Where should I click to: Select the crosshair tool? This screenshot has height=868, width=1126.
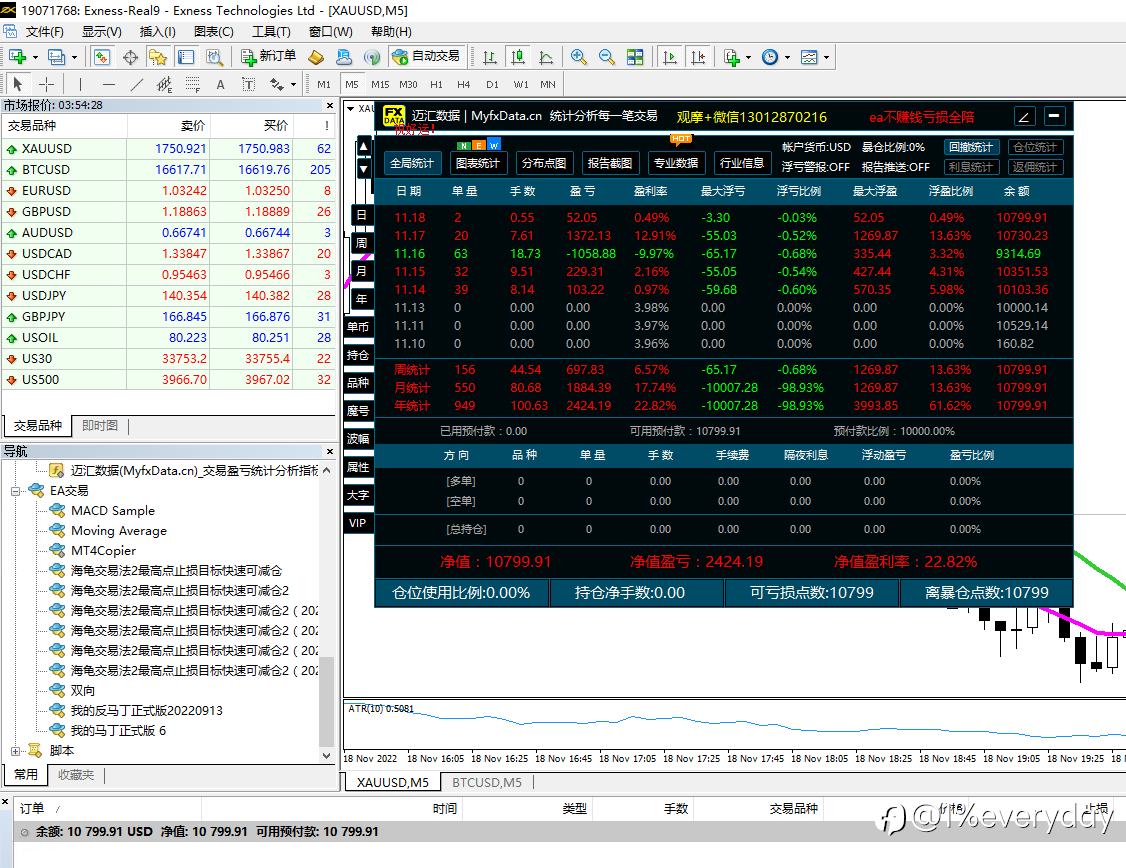pos(46,84)
